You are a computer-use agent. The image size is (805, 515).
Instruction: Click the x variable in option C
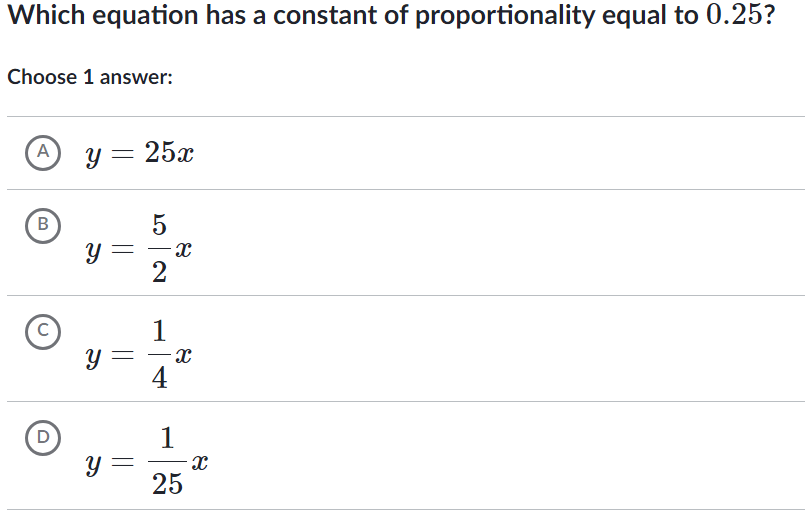coord(183,355)
